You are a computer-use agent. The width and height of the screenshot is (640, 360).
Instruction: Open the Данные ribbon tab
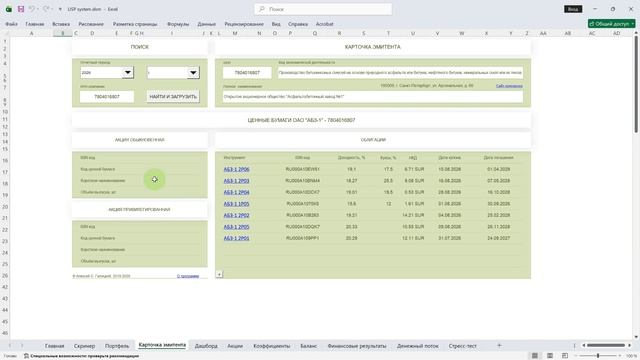point(207,24)
